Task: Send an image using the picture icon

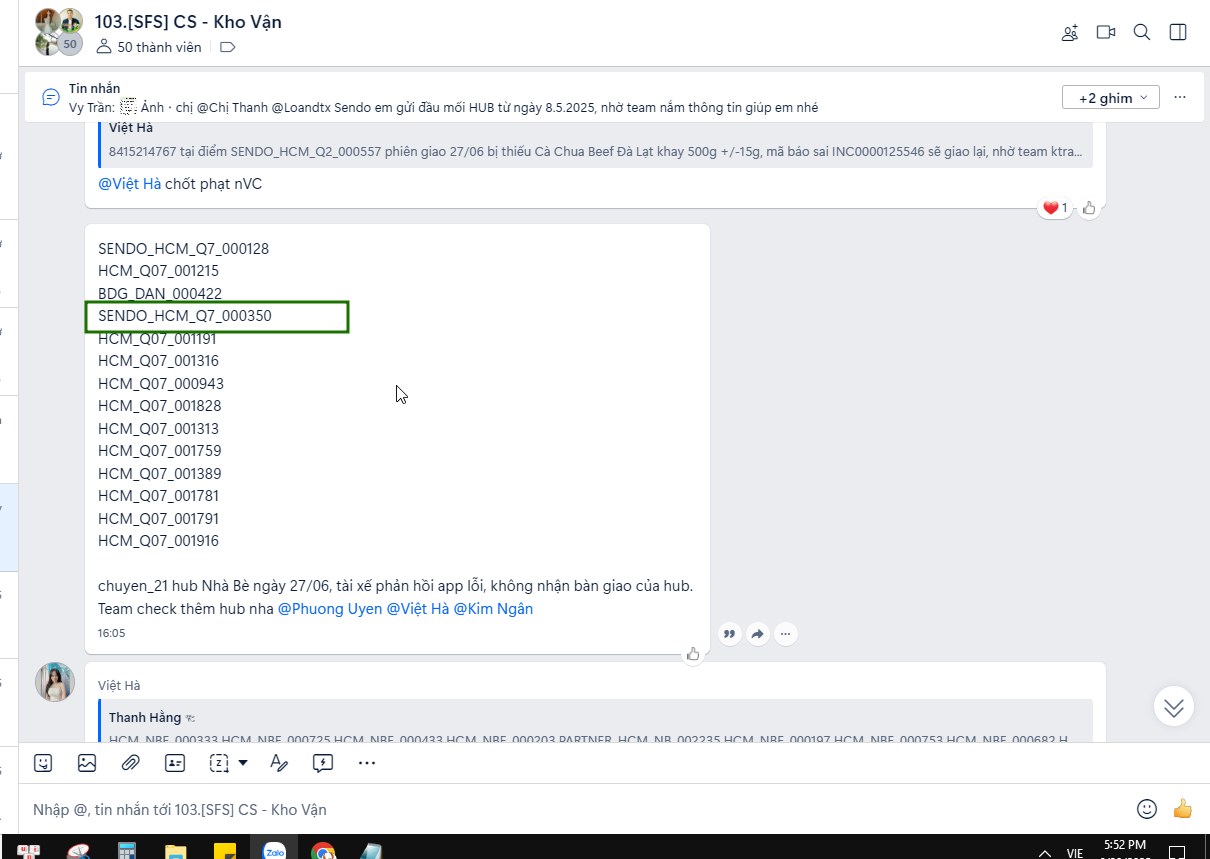Action: click(x=87, y=763)
